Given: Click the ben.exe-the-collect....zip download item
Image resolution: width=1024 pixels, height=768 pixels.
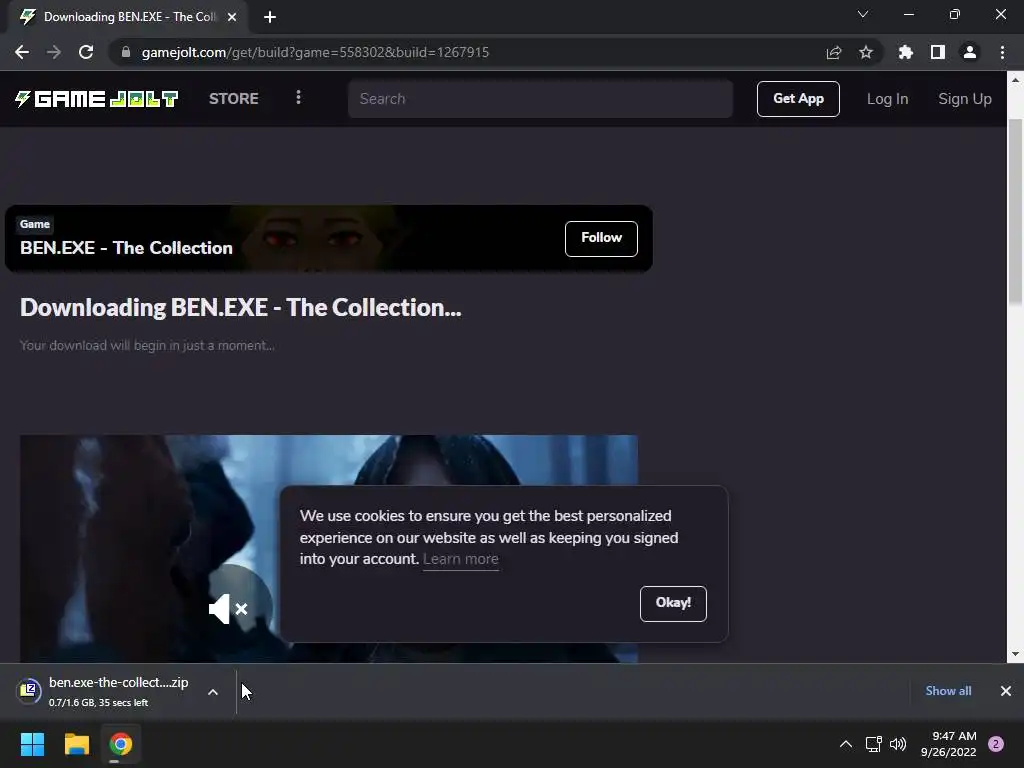Looking at the screenshot, I should click(x=118, y=692).
